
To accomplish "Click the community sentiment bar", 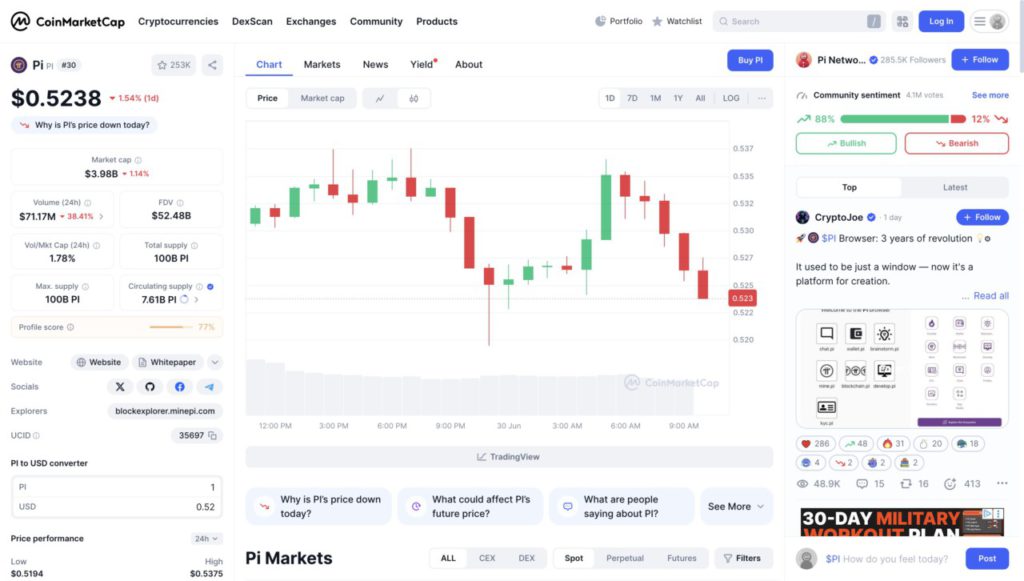I will [x=903, y=119].
